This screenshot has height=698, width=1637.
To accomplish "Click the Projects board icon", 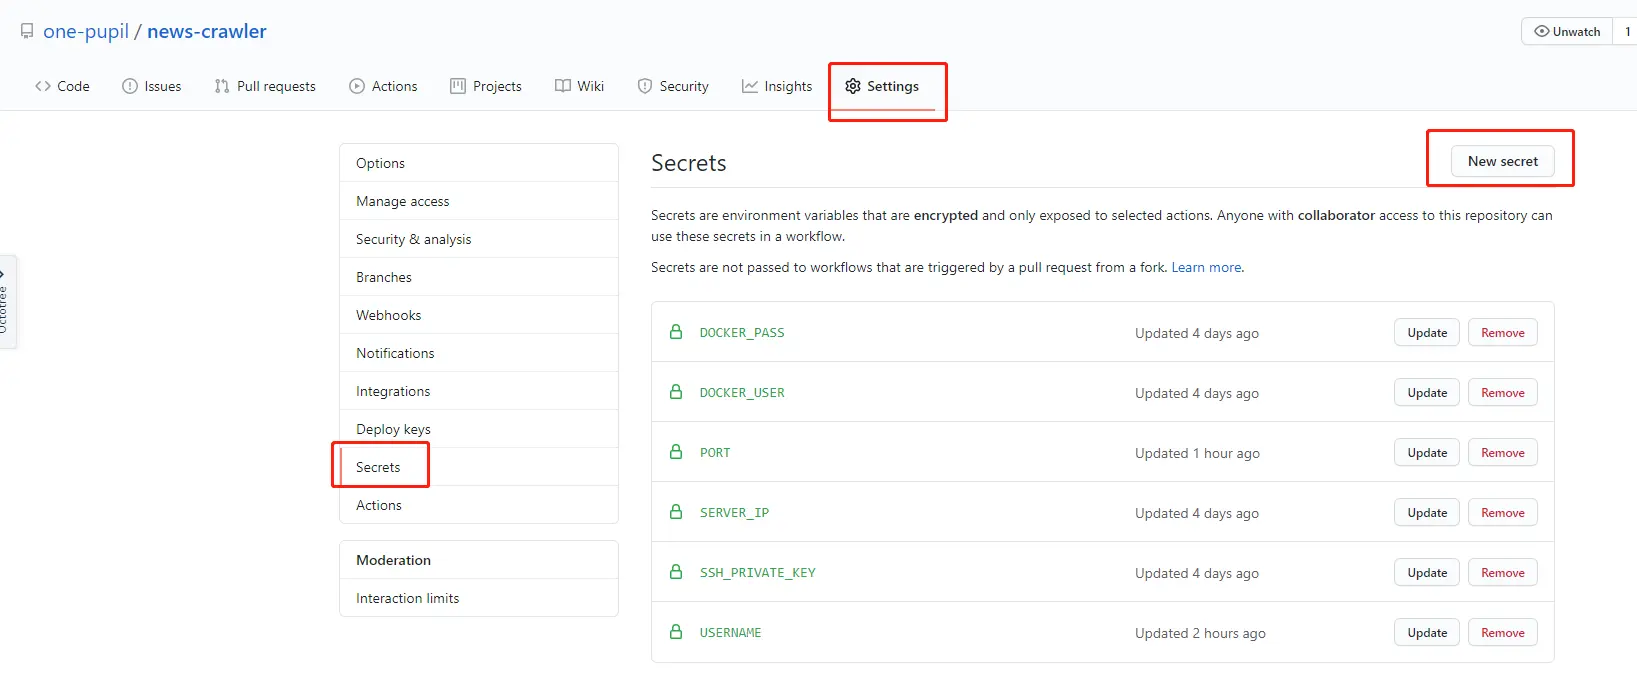I will coord(458,86).
